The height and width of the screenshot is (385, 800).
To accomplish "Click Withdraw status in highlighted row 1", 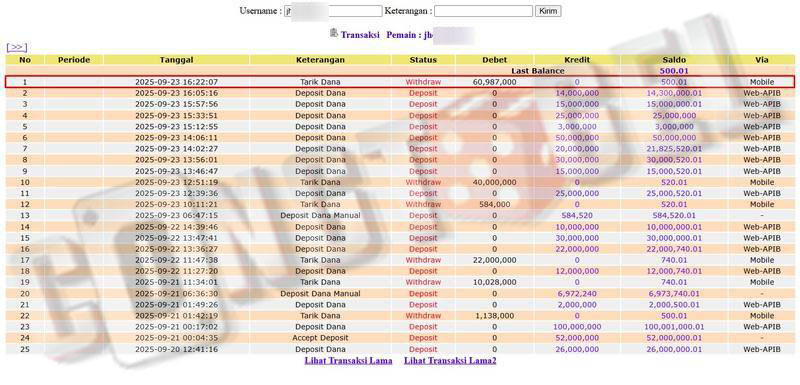I will pos(423,82).
